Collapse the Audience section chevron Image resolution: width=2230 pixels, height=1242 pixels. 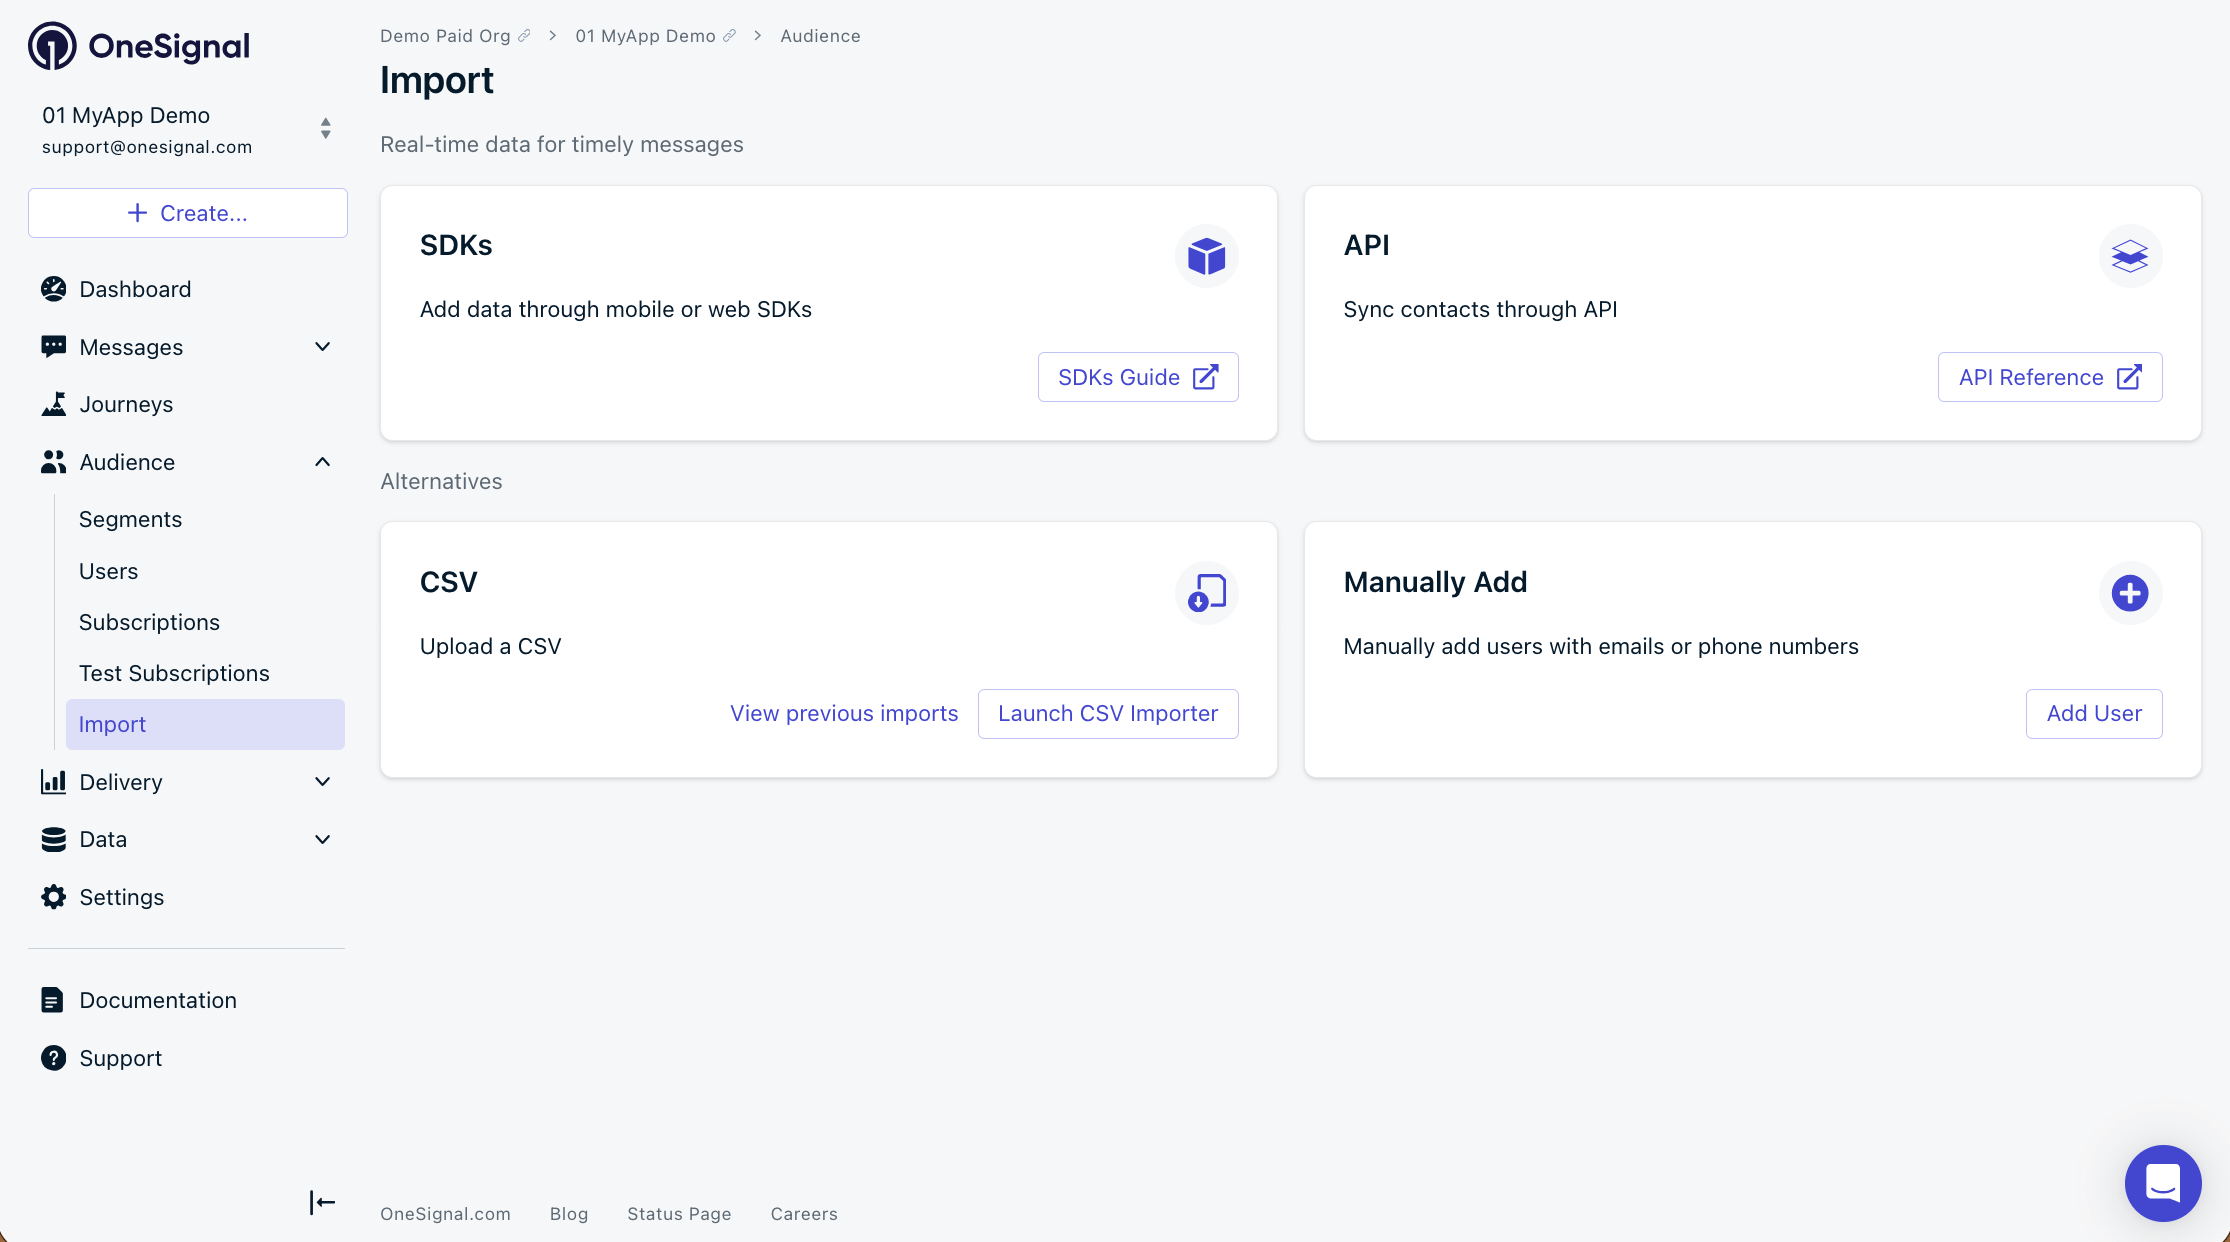[322, 462]
